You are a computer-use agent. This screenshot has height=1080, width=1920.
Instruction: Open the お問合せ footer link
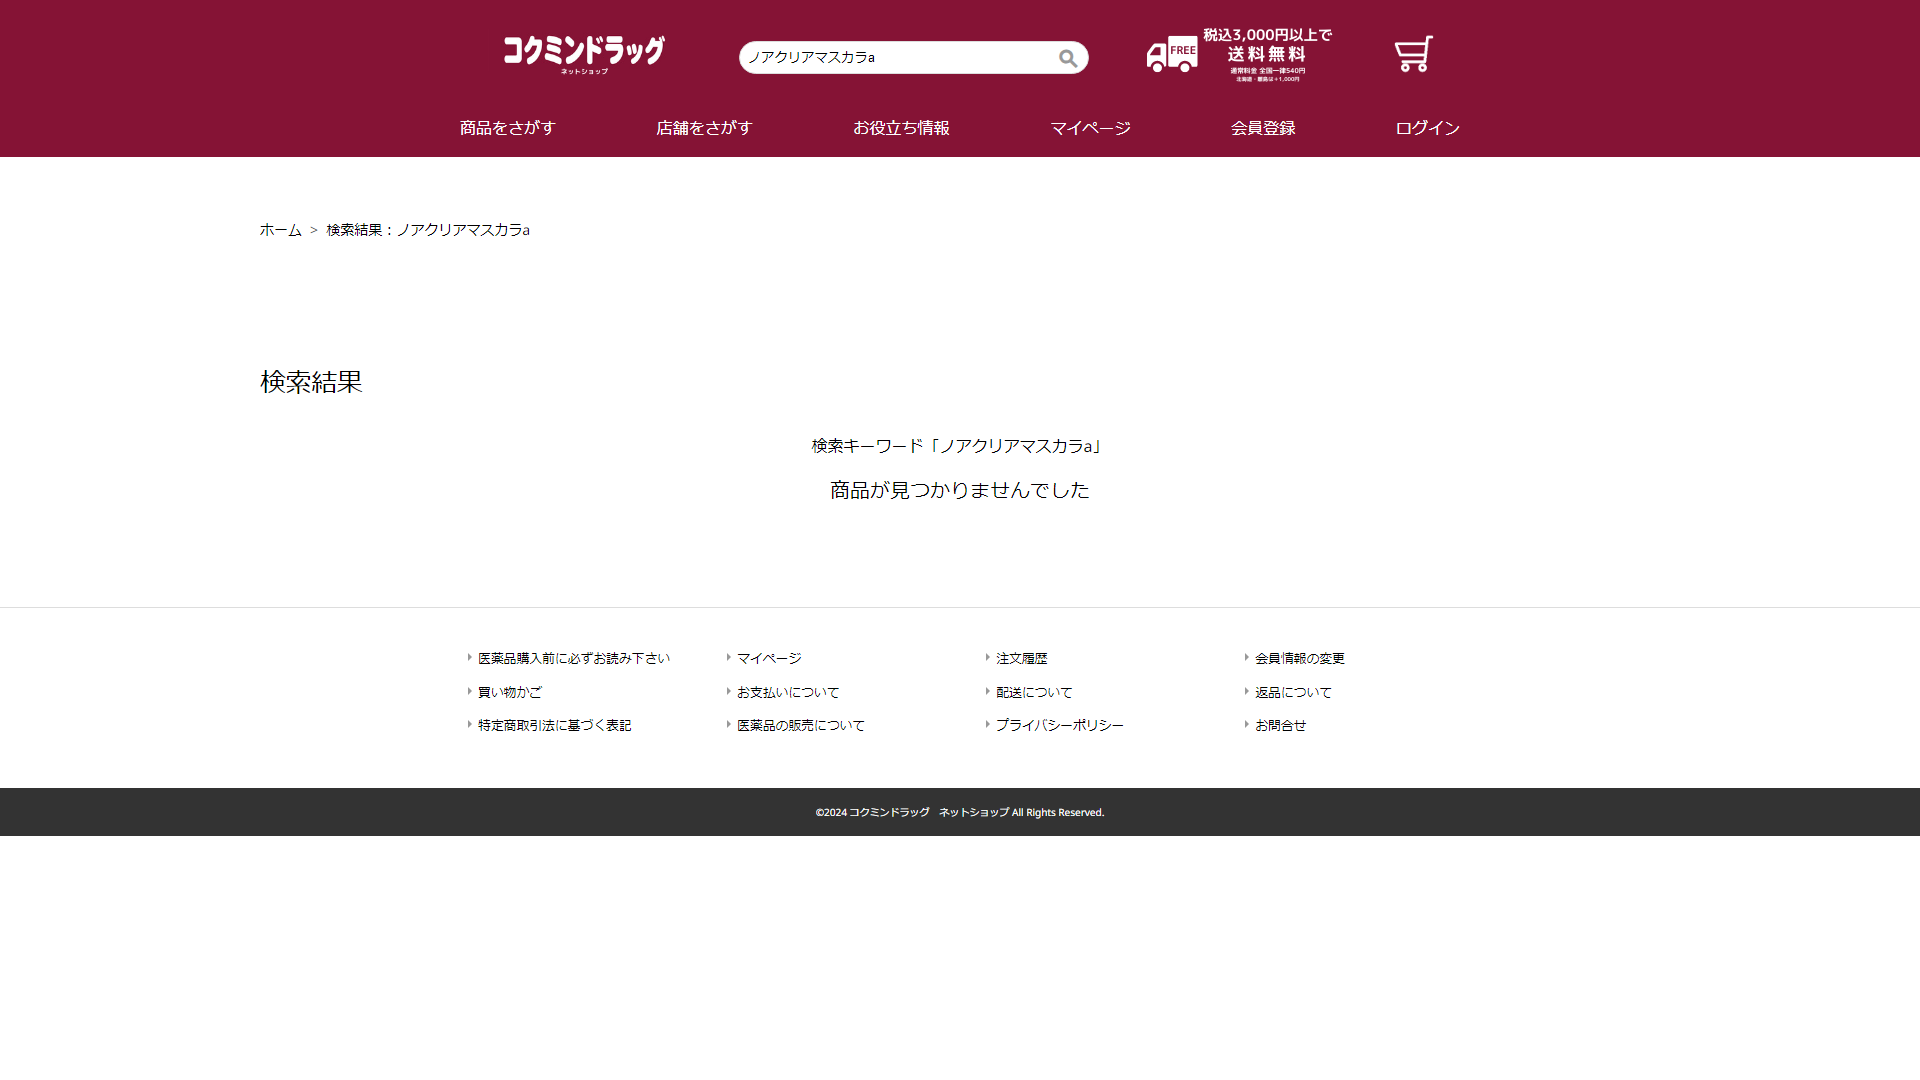coord(1280,725)
